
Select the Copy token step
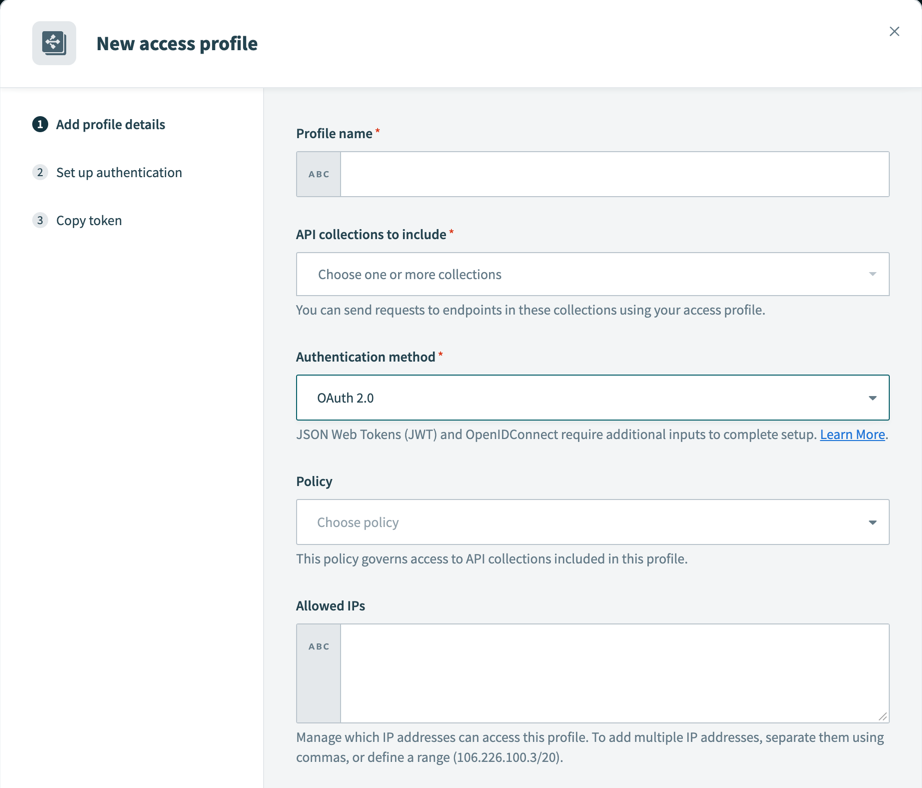(x=90, y=220)
